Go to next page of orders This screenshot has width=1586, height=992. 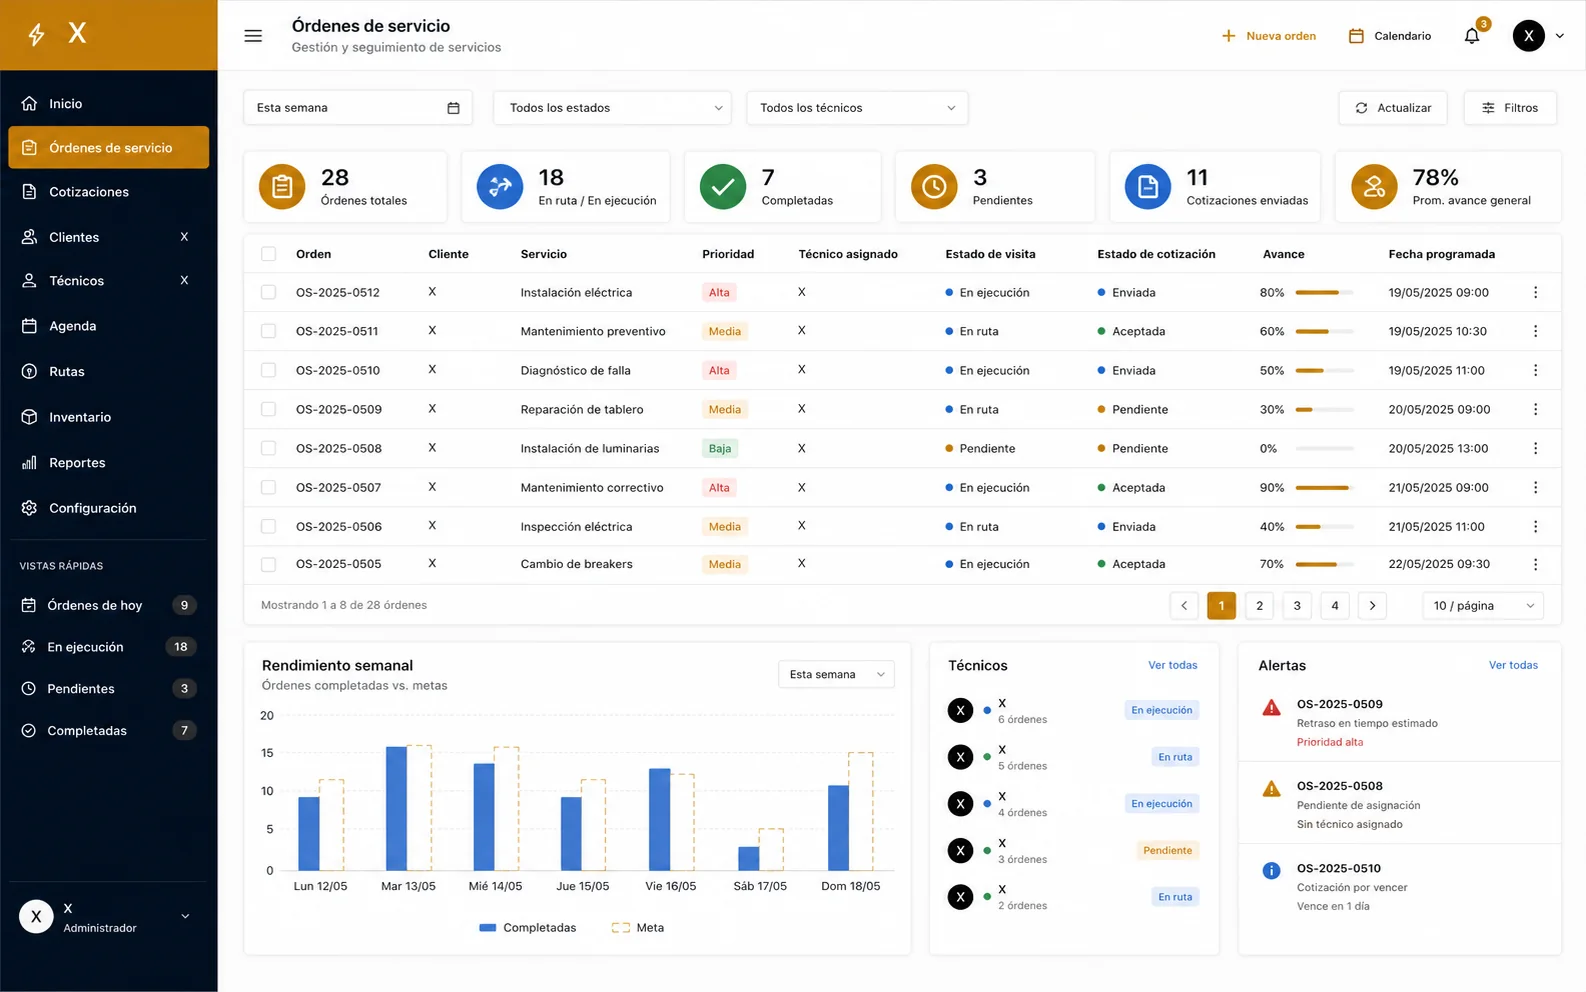coord(1372,605)
